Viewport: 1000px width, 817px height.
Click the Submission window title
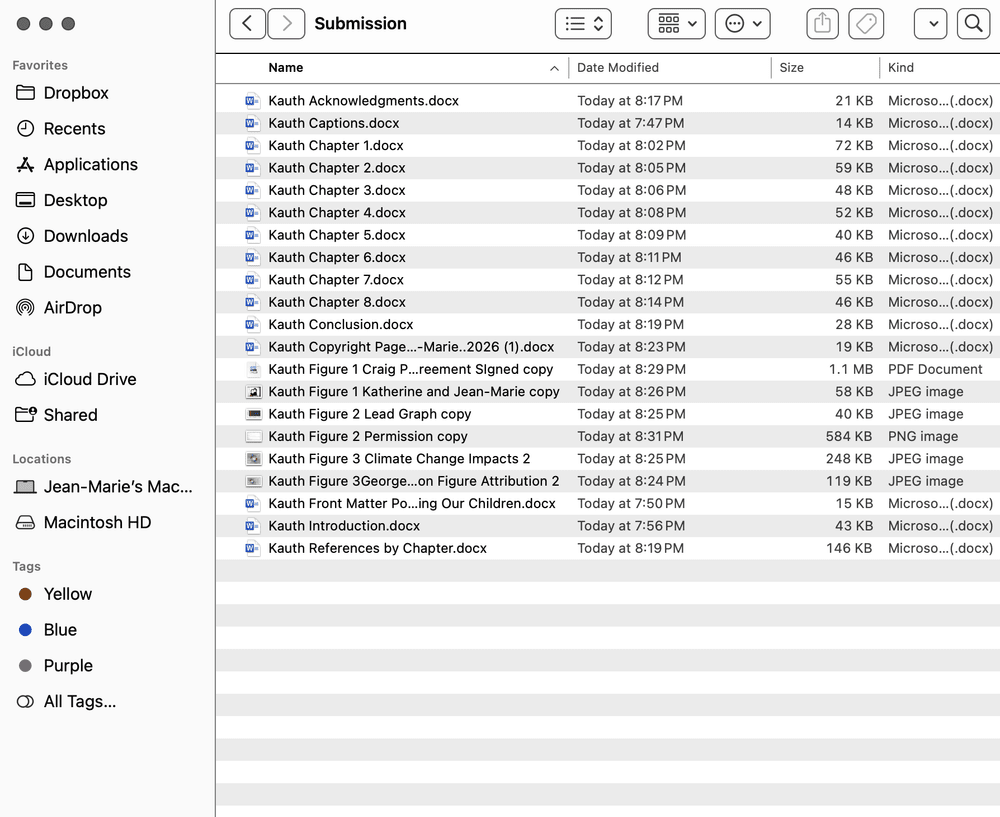point(360,24)
